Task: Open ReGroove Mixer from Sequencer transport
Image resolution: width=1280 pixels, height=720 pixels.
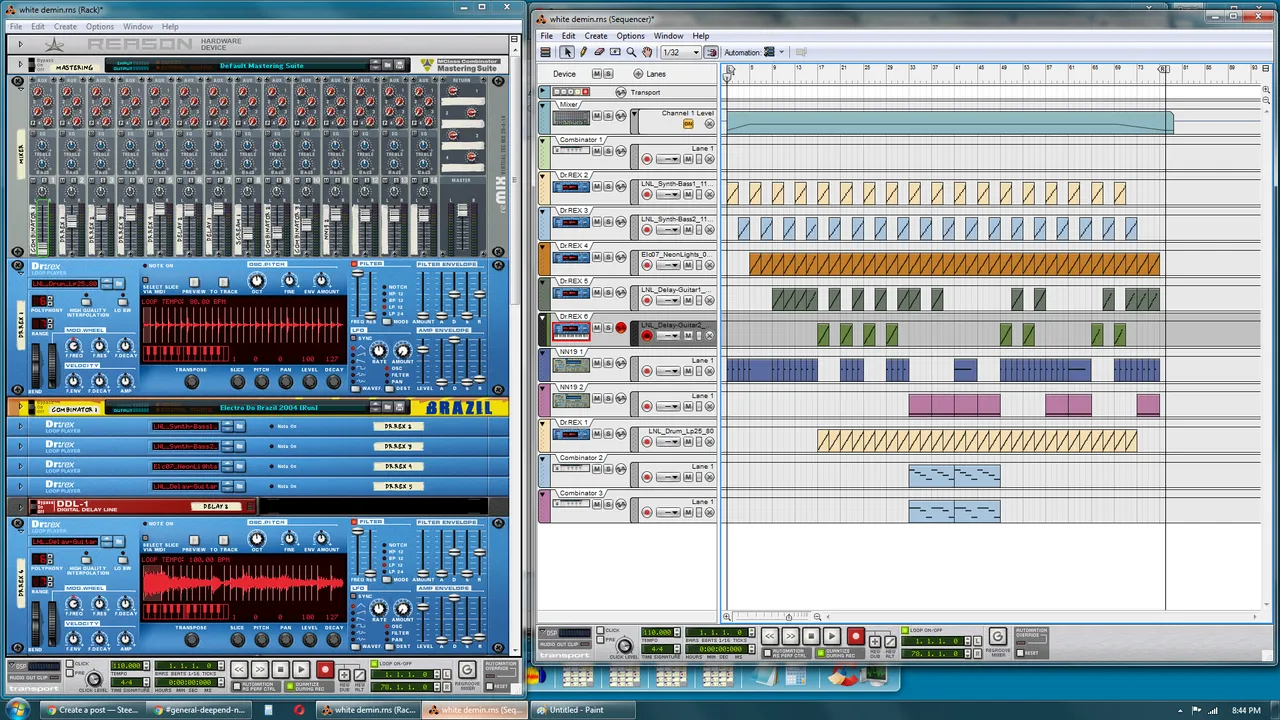Action: pos(997,637)
